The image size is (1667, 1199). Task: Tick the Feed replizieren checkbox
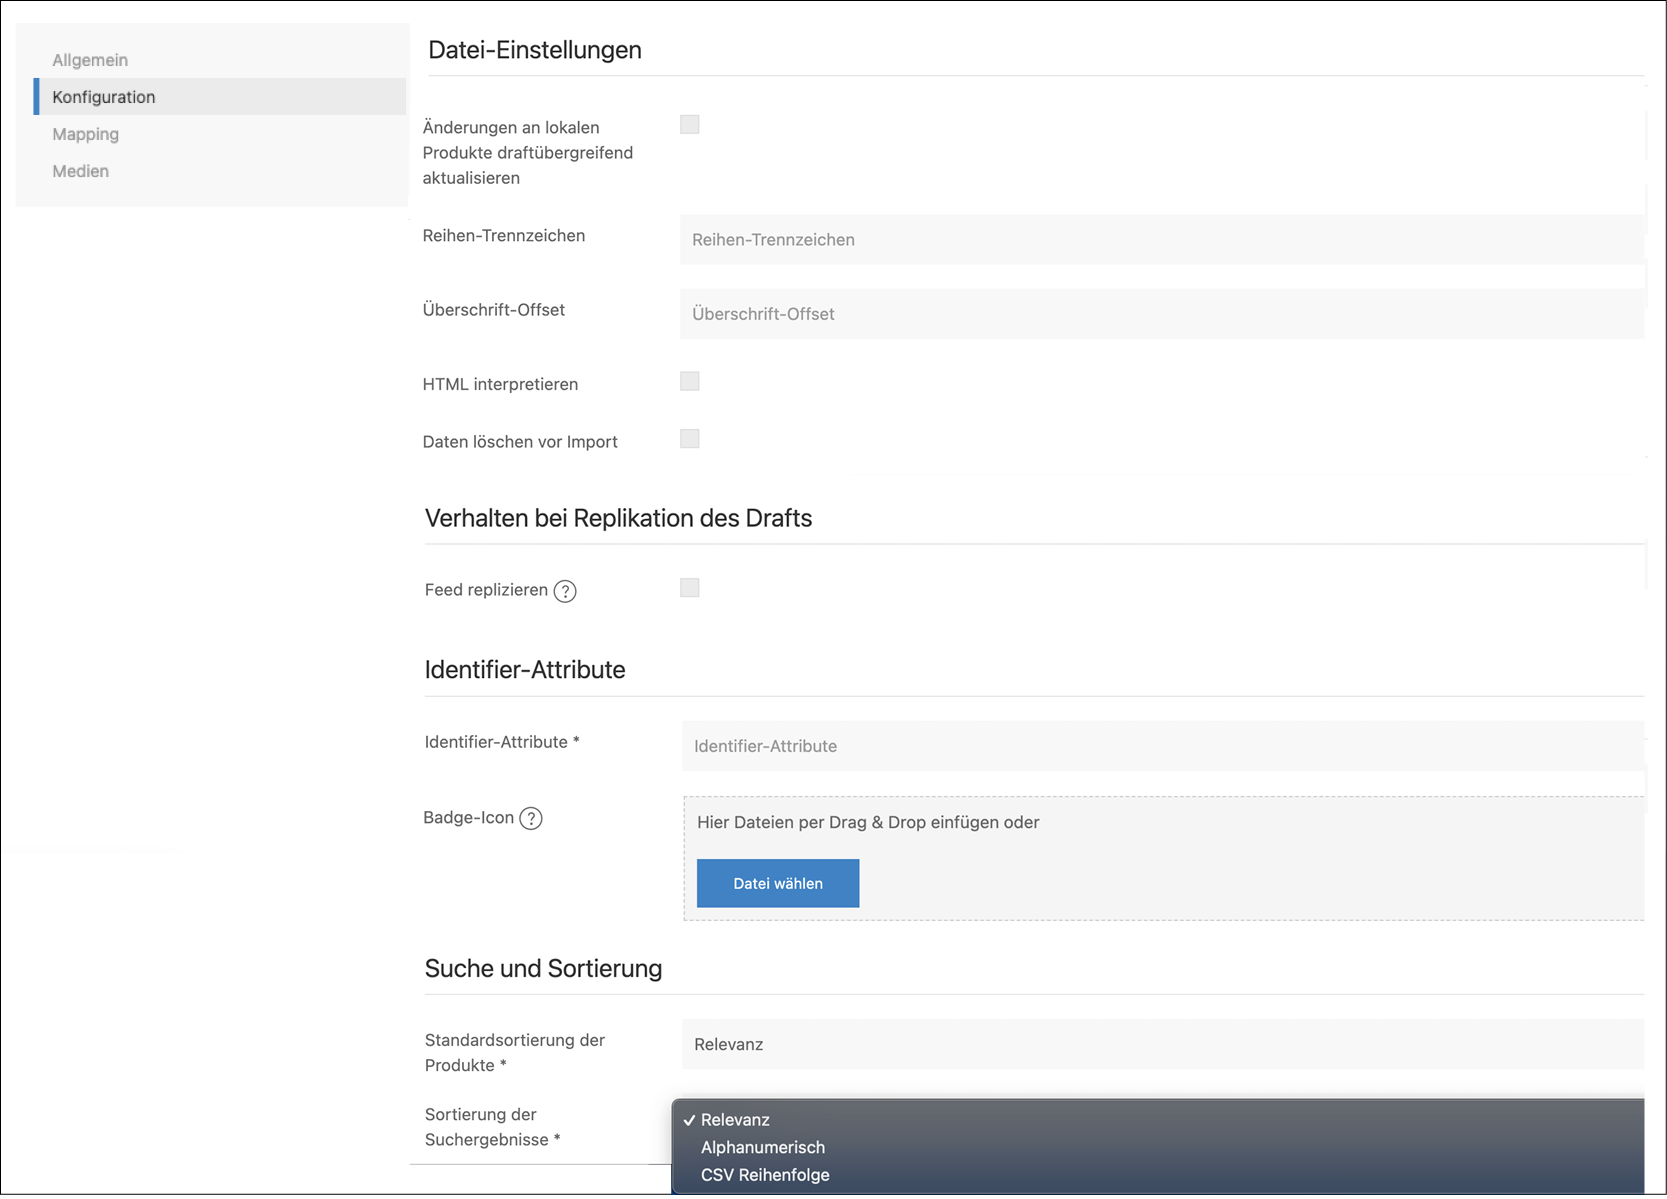coord(689,588)
